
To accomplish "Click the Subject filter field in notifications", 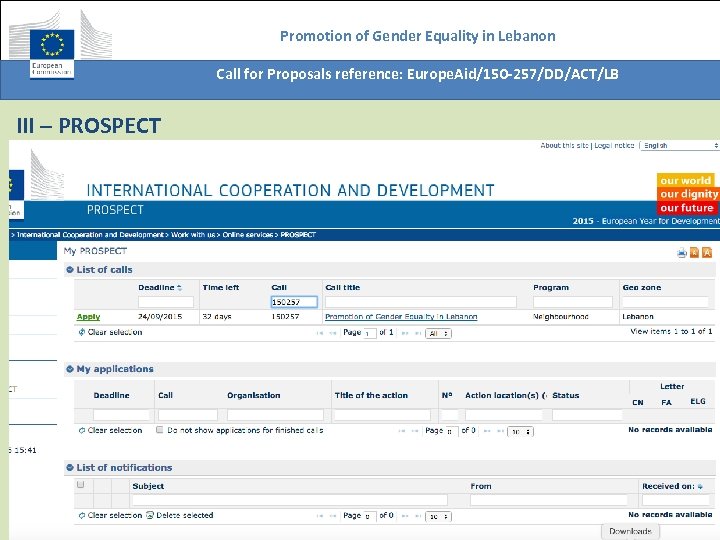I will (x=290, y=500).
